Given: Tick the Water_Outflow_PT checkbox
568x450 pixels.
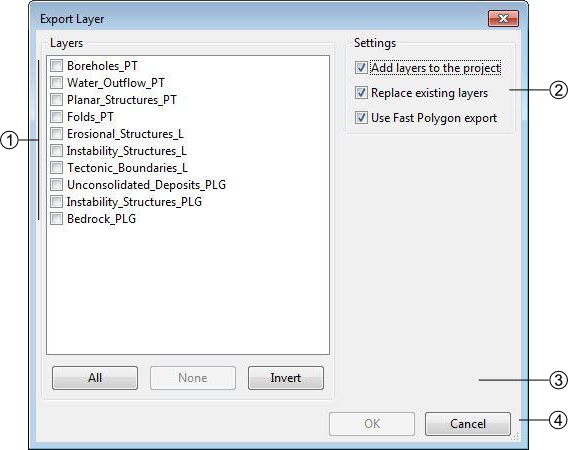Looking at the screenshot, I should pyautogui.click(x=57, y=83).
